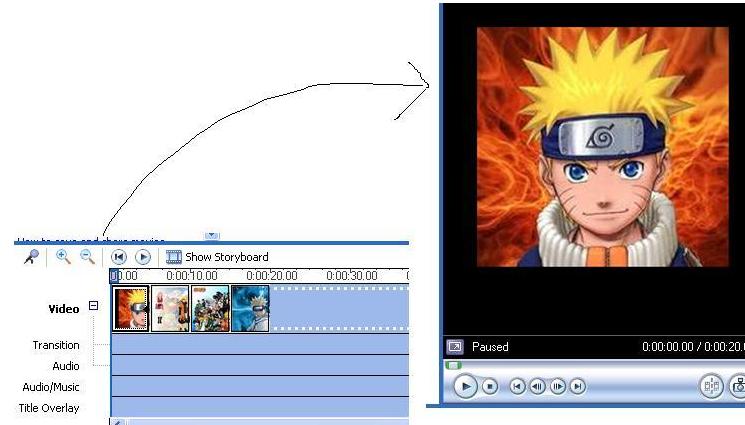Click the Paused status text
Image resolution: width=745 pixels, height=425 pixels.
[490, 347]
